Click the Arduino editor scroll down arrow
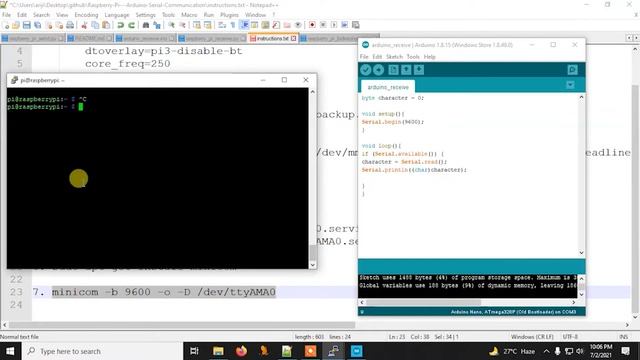Image resolution: width=640 pixels, height=360 pixels. pyautogui.click(x=581, y=253)
